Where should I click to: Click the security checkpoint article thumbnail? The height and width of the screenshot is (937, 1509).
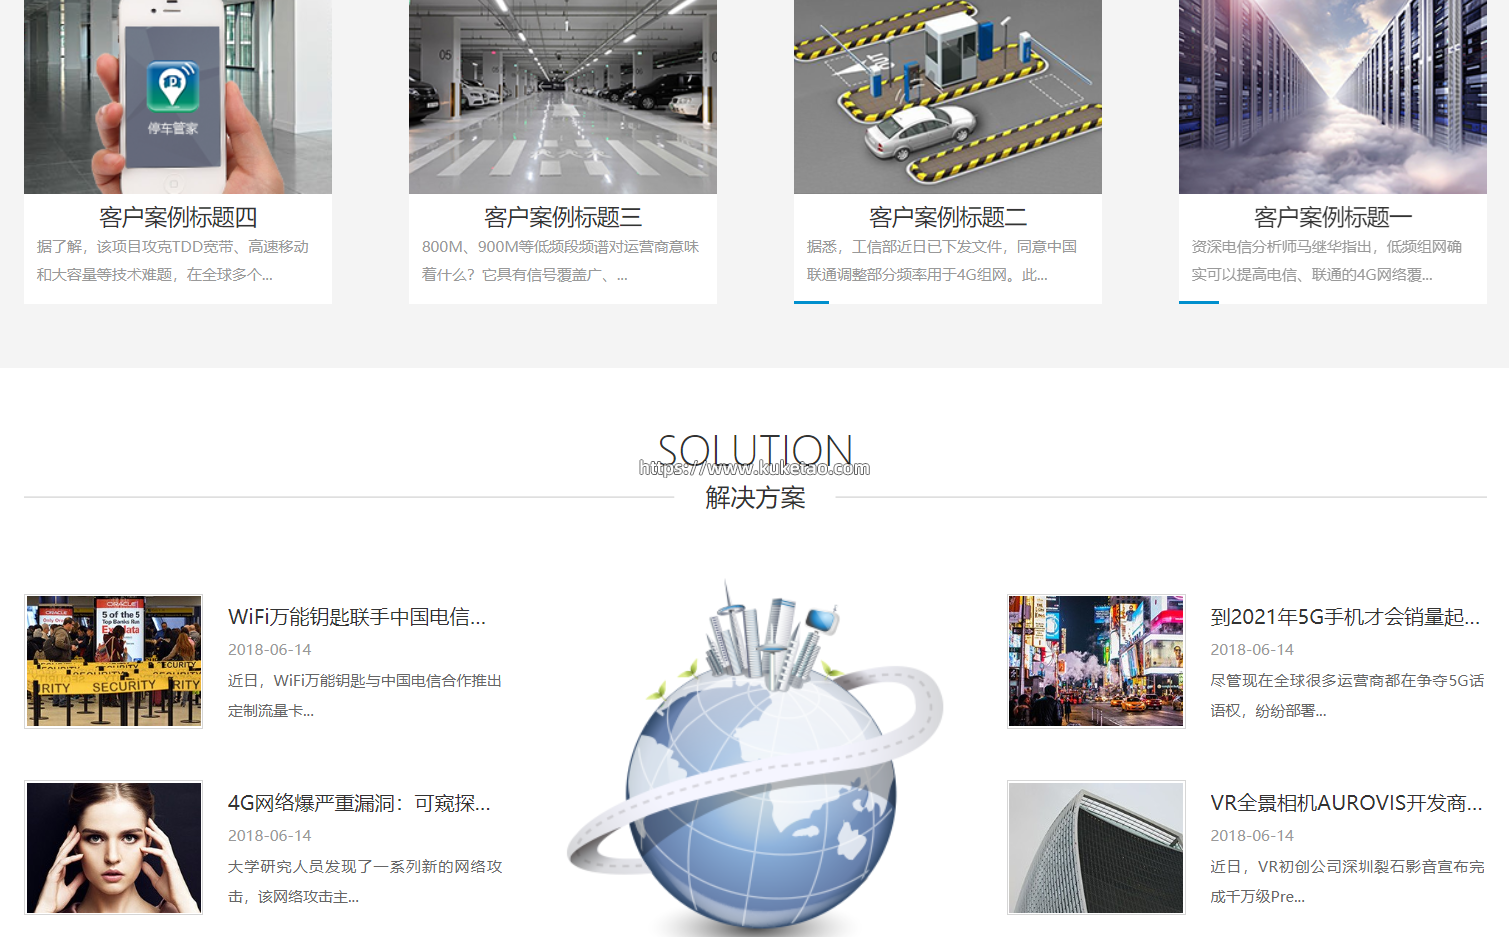click(114, 662)
